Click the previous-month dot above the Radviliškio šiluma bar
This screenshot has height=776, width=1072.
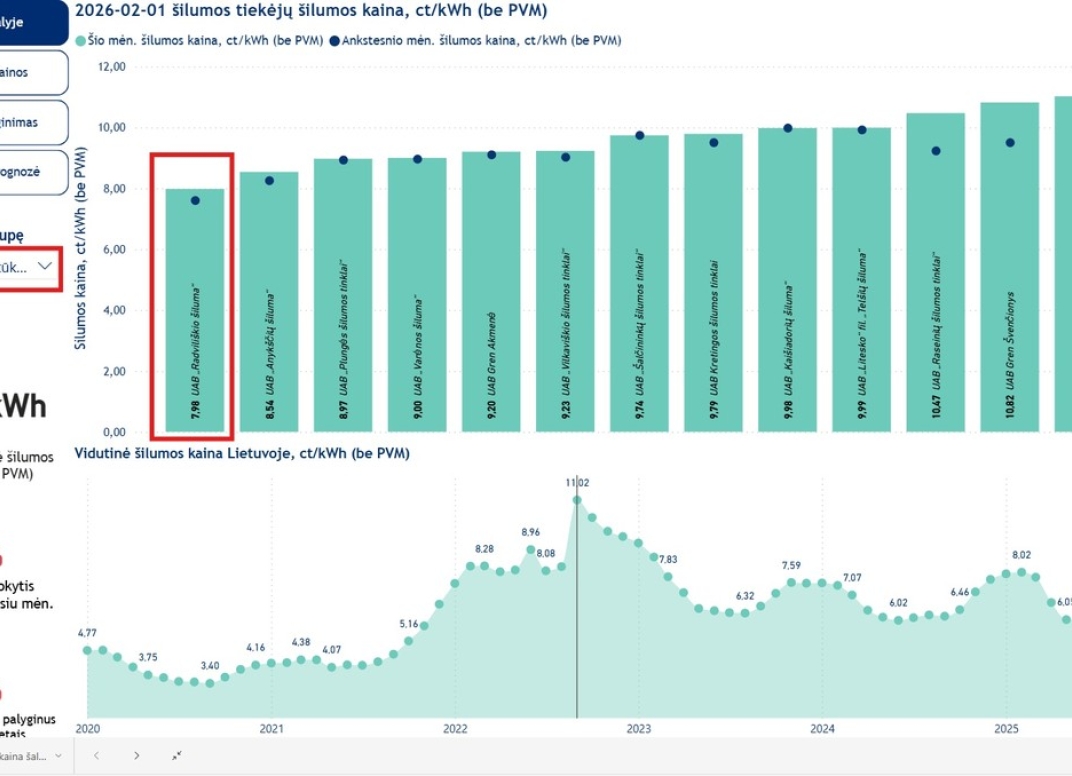tap(196, 200)
